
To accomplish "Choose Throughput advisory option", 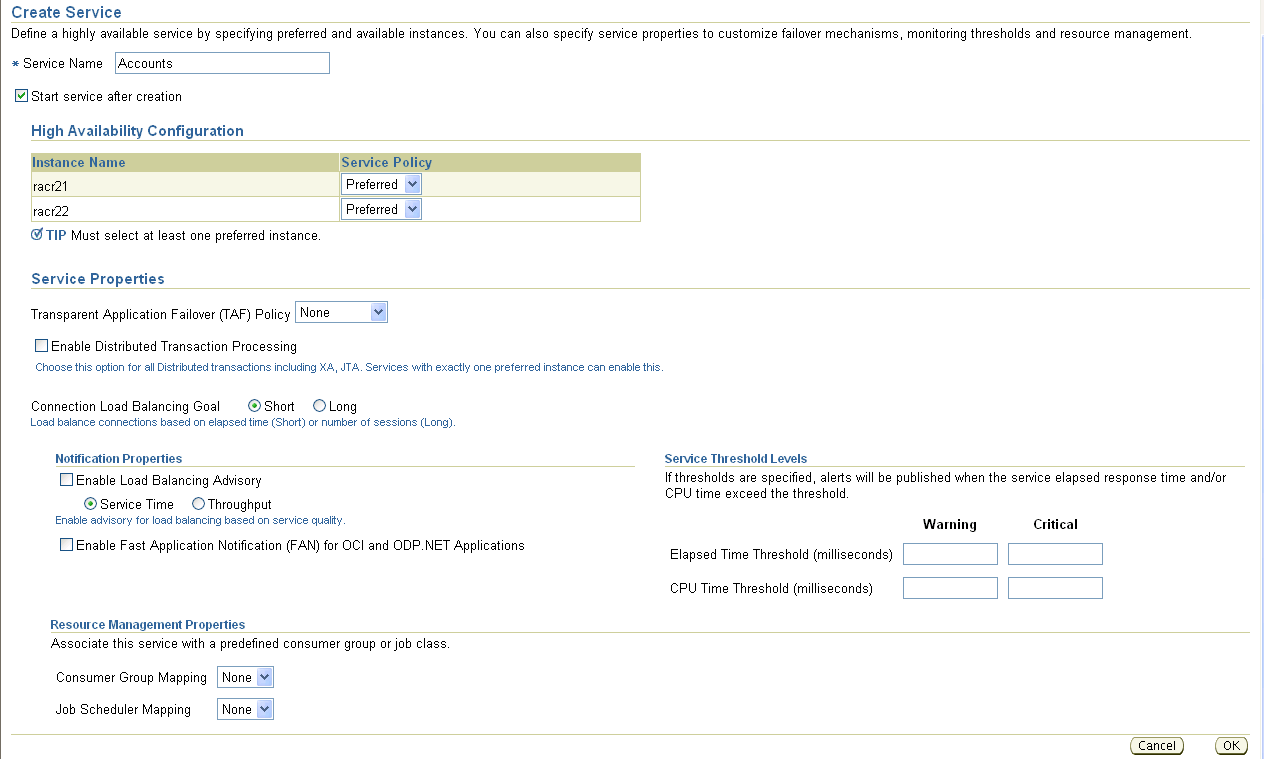I will coord(198,504).
